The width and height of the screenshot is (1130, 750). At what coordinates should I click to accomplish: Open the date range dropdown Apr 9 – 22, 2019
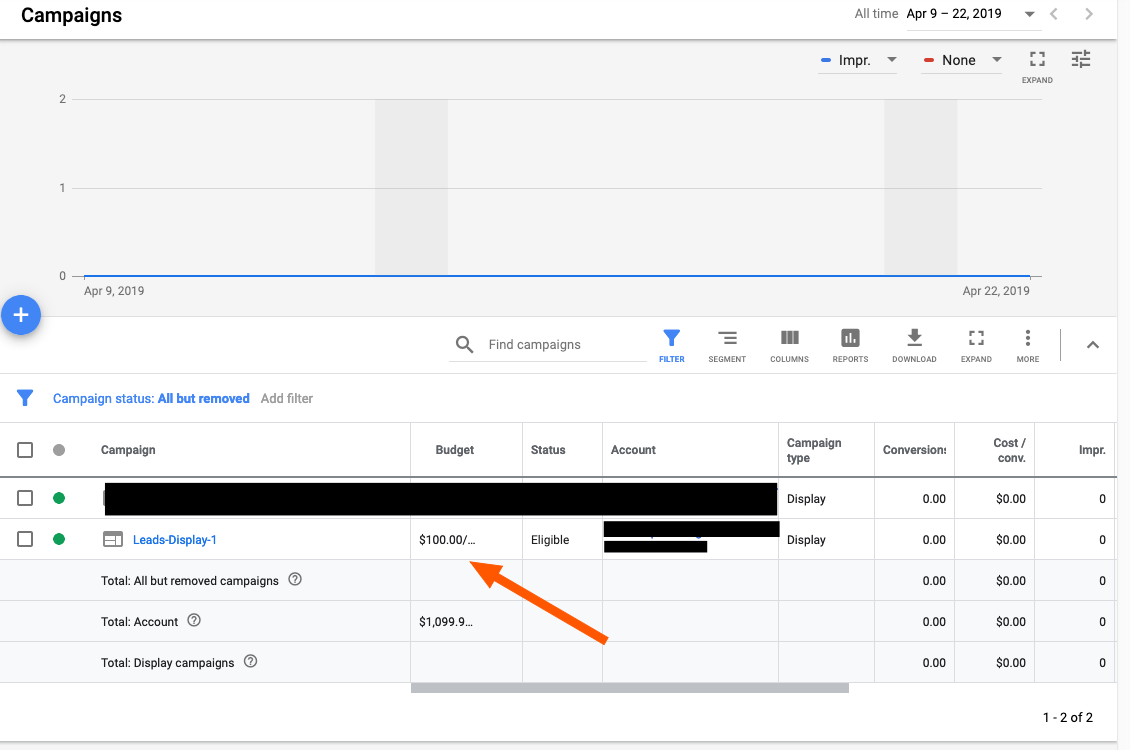(x=971, y=14)
